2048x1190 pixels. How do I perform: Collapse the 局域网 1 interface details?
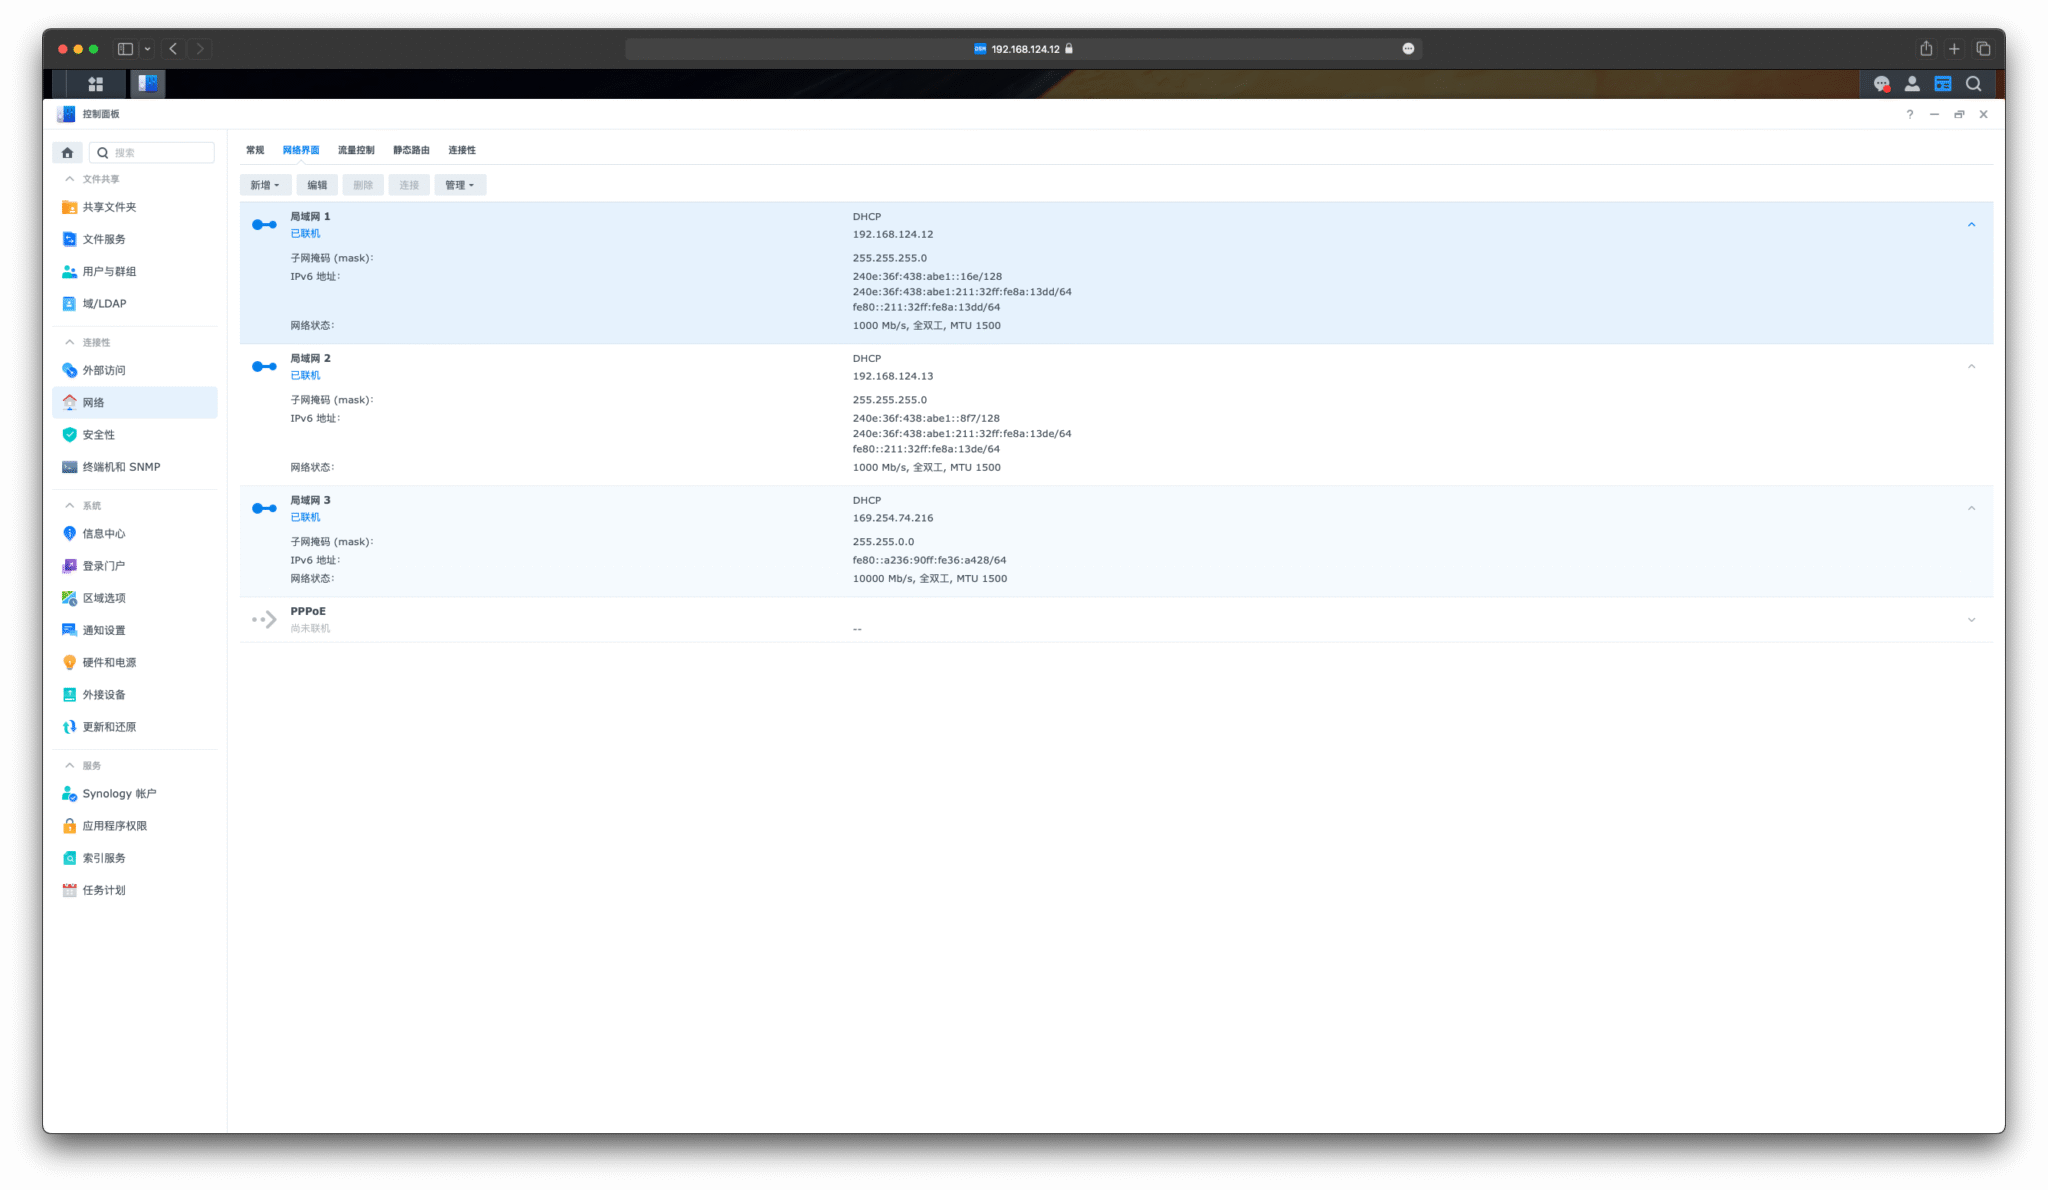(1971, 225)
